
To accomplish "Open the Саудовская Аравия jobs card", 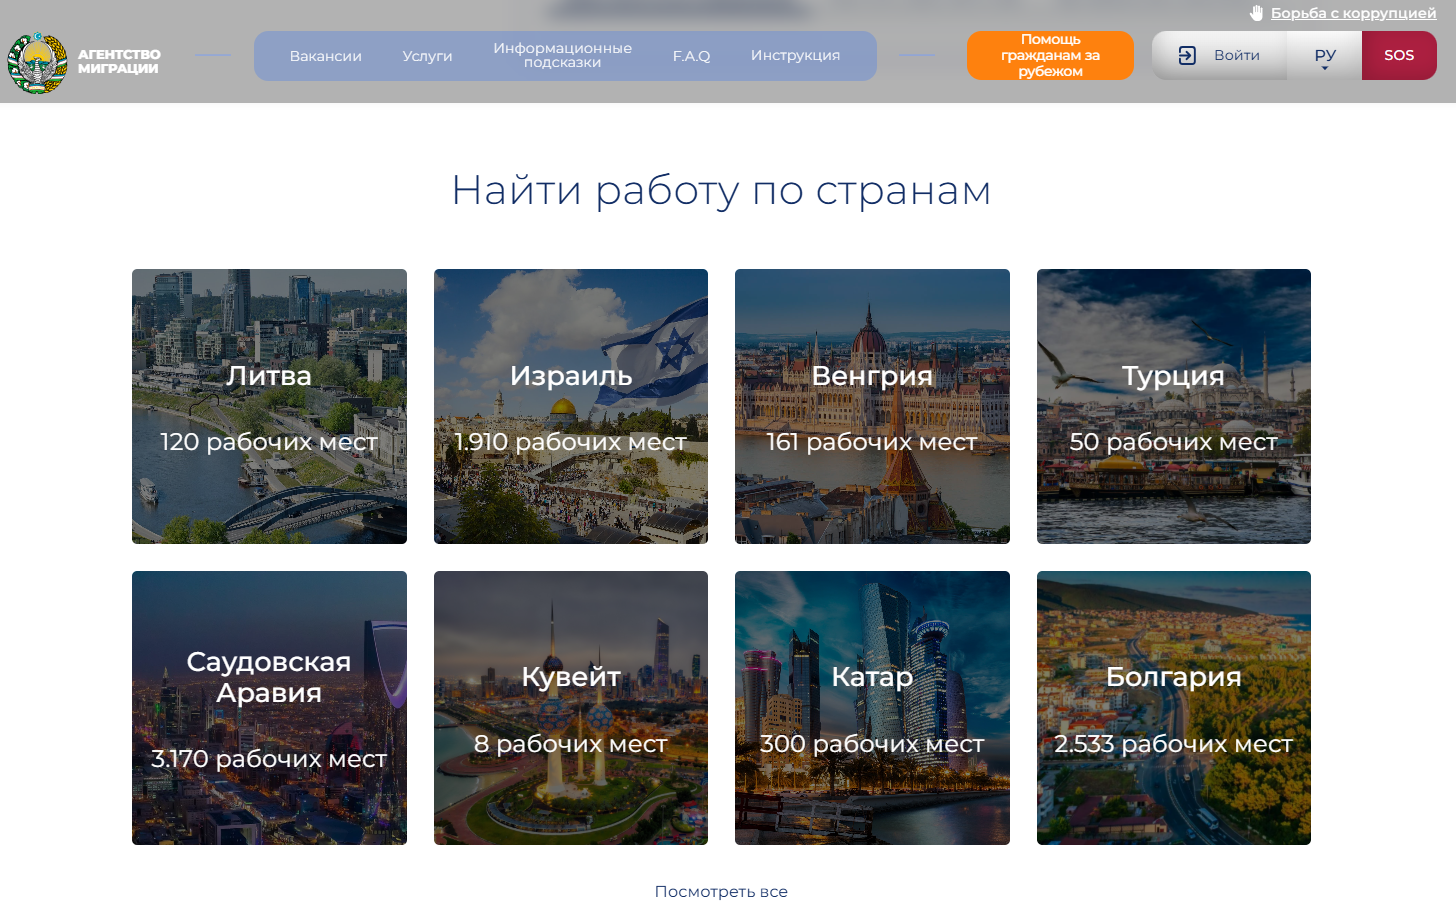I will coord(269,708).
